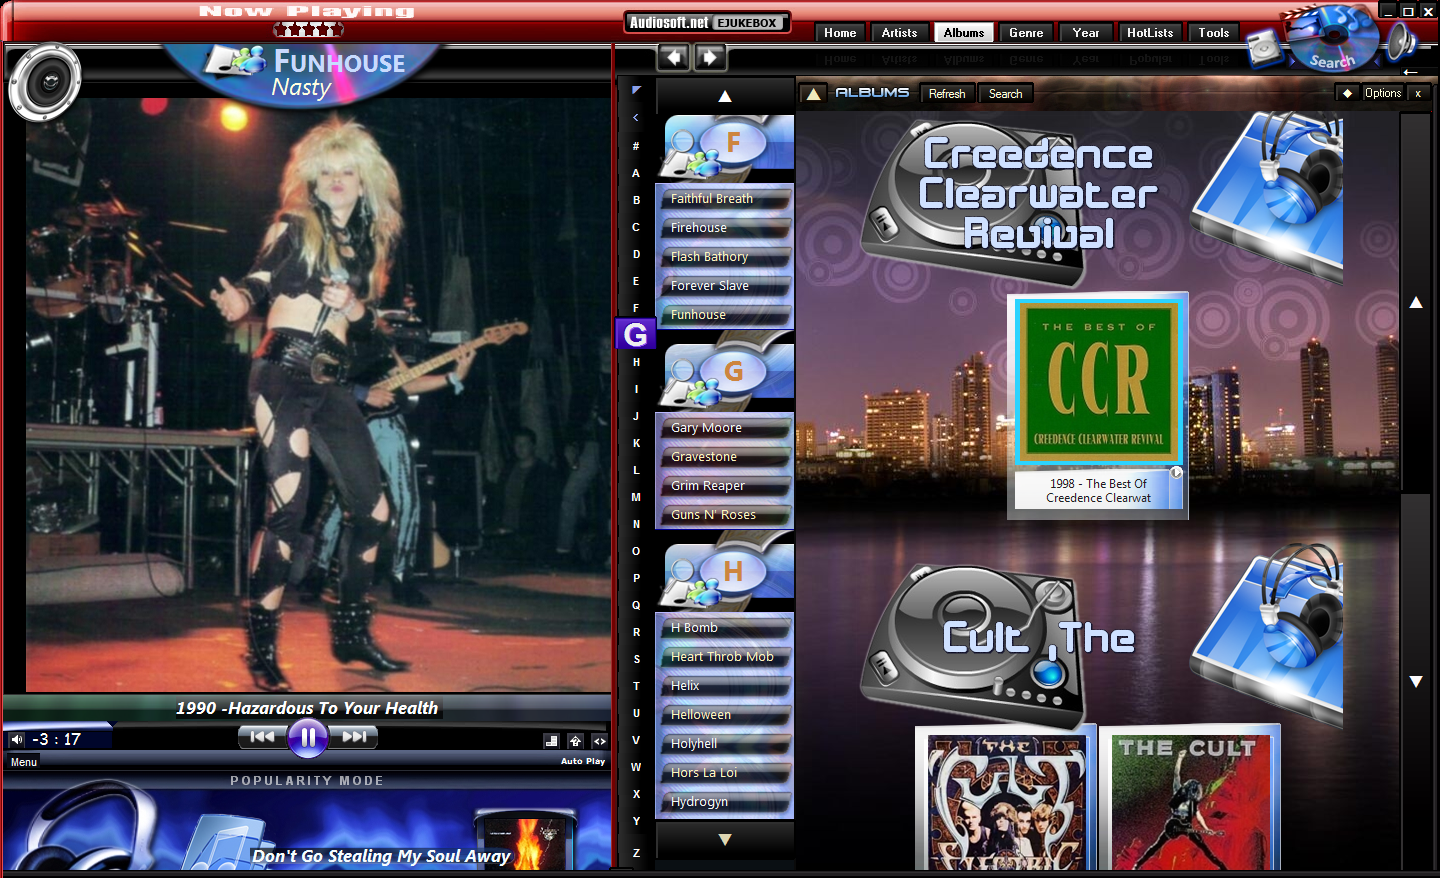The width and height of the screenshot is (1440, 878).
Task: Open Heart Throb Mob artist
Action: [724, 657]
